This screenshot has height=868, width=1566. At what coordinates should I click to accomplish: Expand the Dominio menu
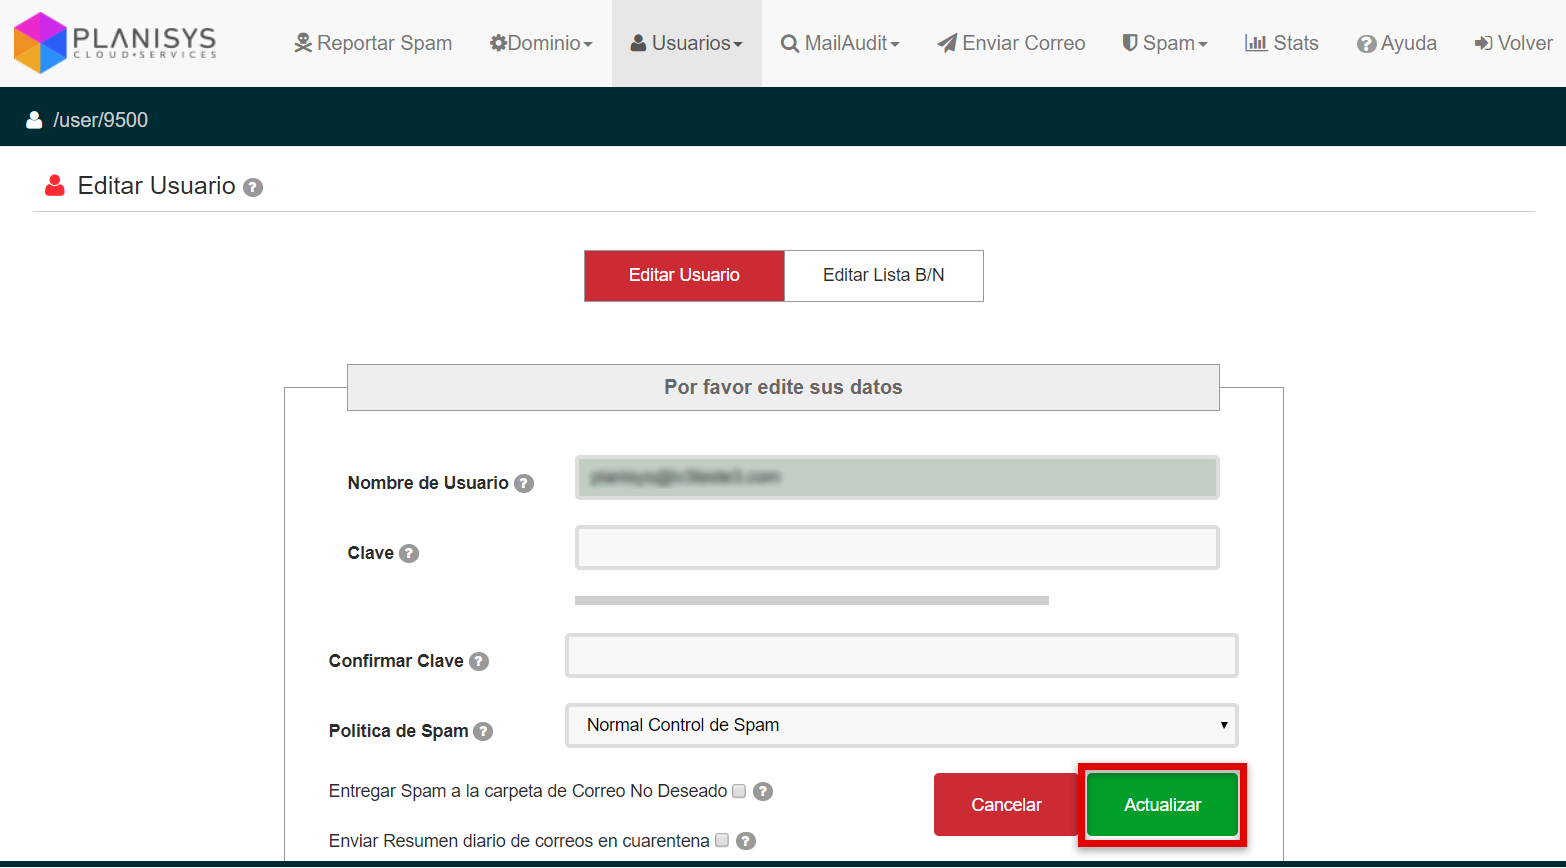[x=541, y=43]
